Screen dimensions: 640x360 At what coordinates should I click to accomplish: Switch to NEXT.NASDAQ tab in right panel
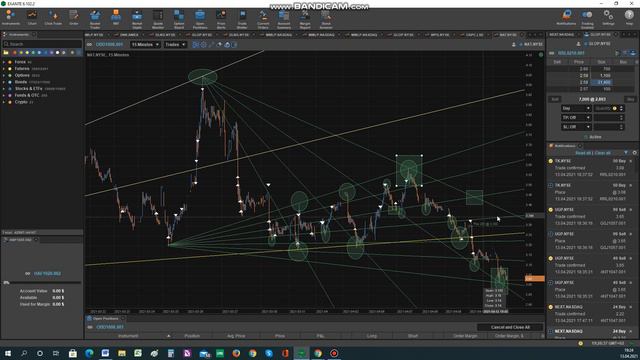(x=562, y=35)
